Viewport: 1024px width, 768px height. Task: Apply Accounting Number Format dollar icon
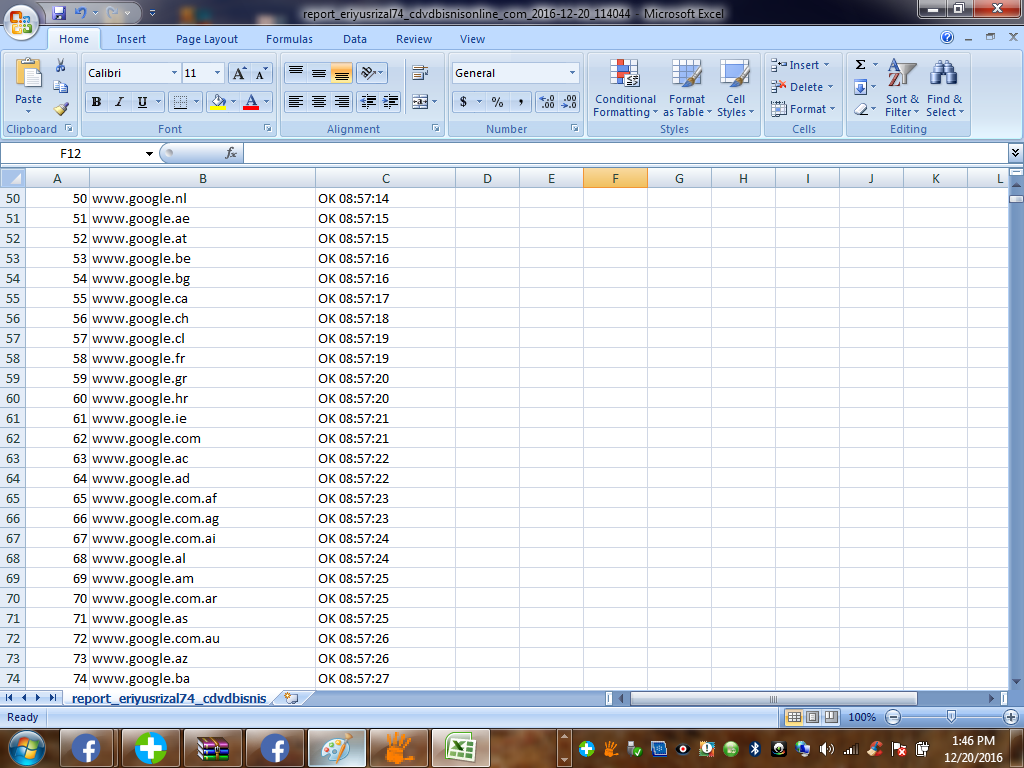pos(463,102)
